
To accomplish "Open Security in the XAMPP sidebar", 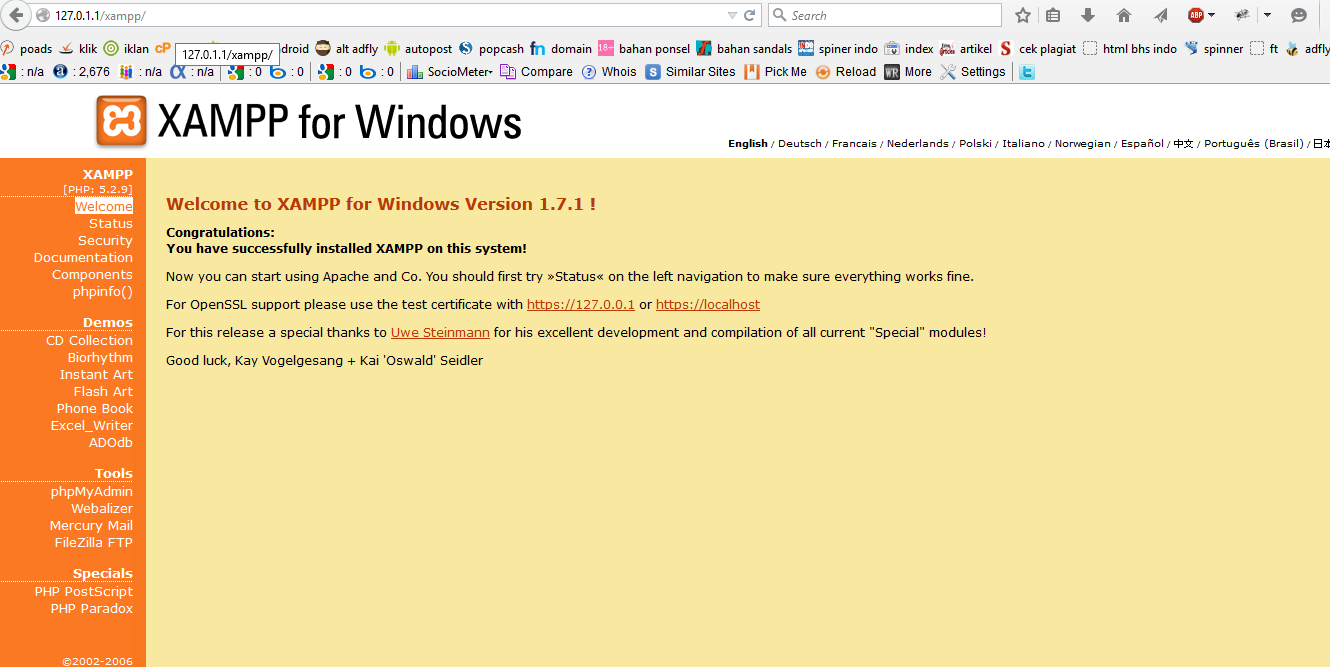I will pos(105,241).
